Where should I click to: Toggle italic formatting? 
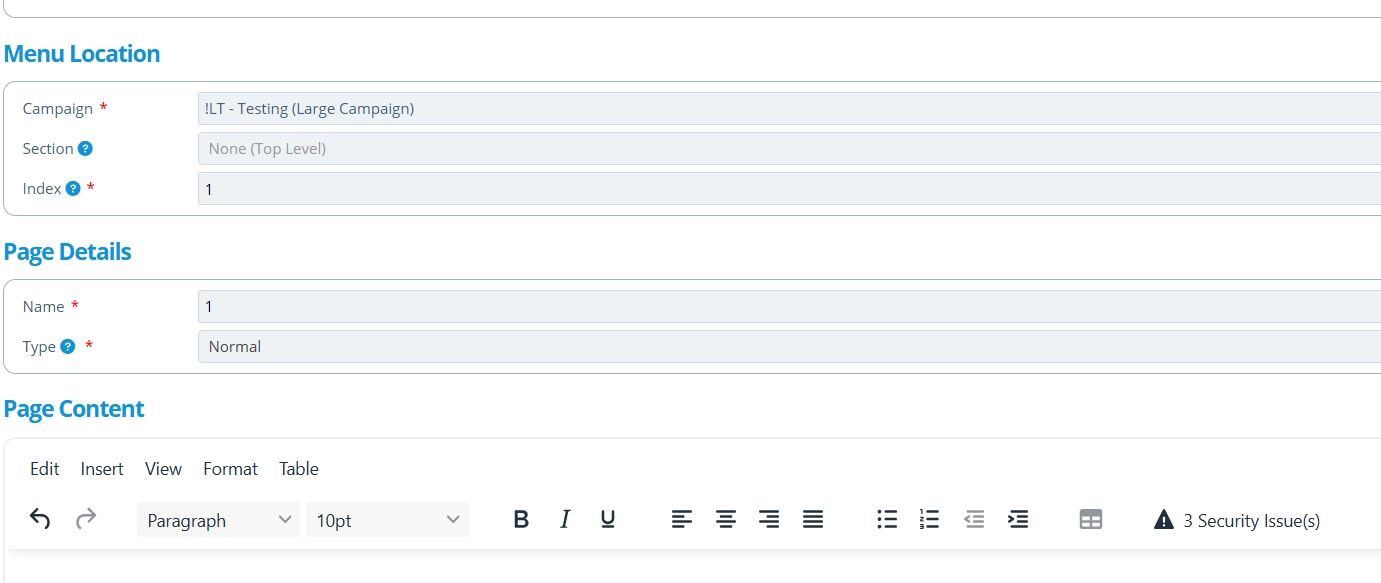[x=565, y=519]
